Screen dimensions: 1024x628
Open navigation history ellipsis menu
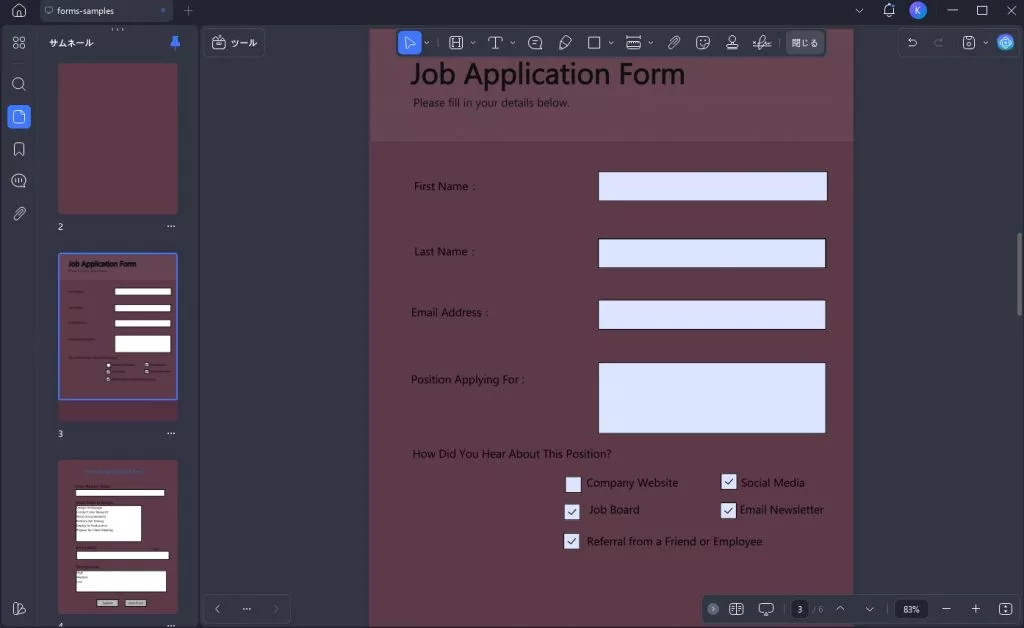point(247,609)
